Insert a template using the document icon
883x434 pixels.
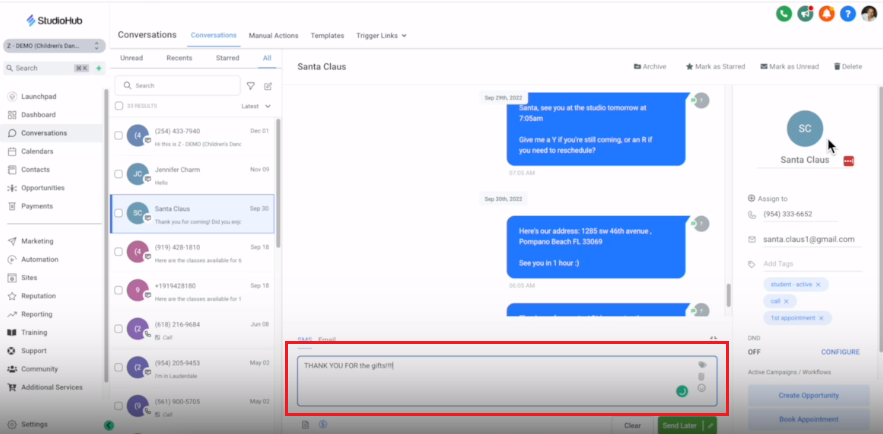(305, 425)
